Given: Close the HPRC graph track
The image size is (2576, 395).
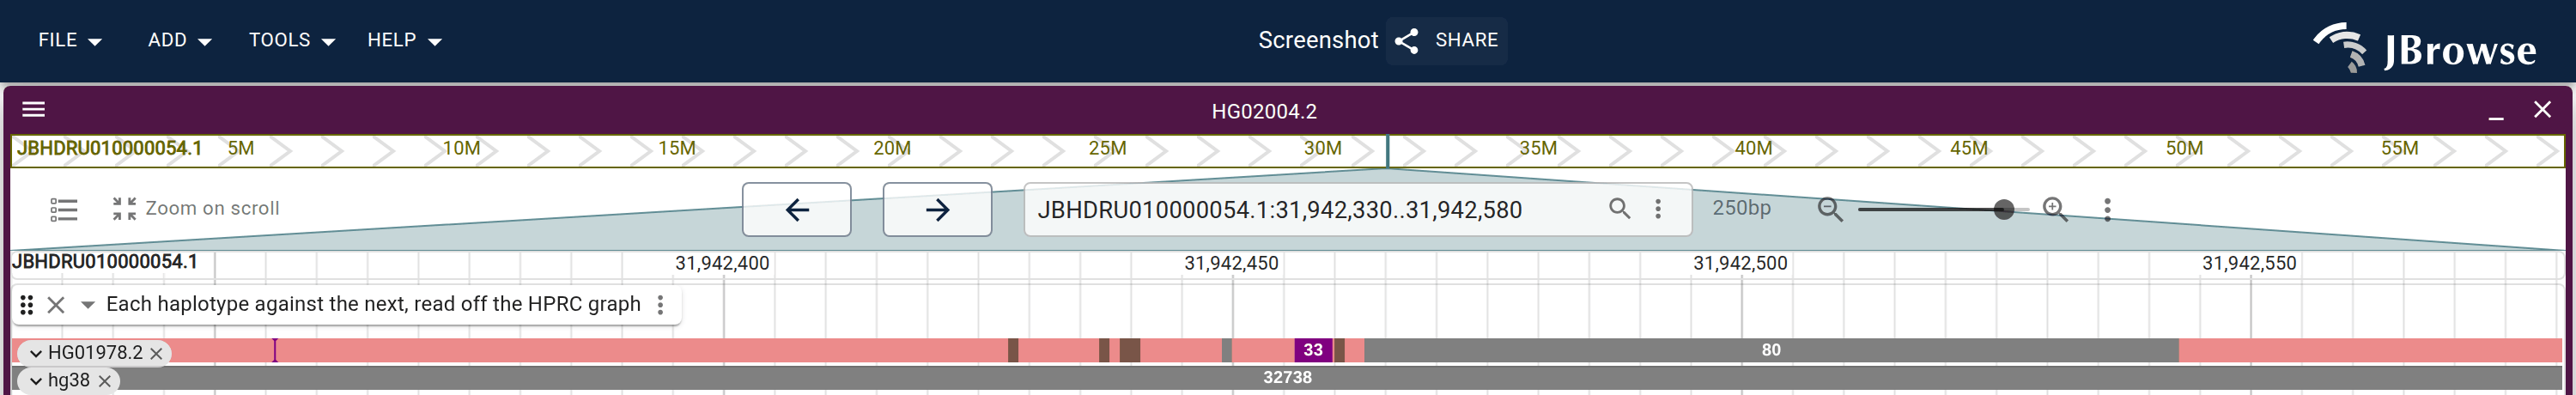Looking at the screenshot, I should pyautogui.click(x=56, y=304).
